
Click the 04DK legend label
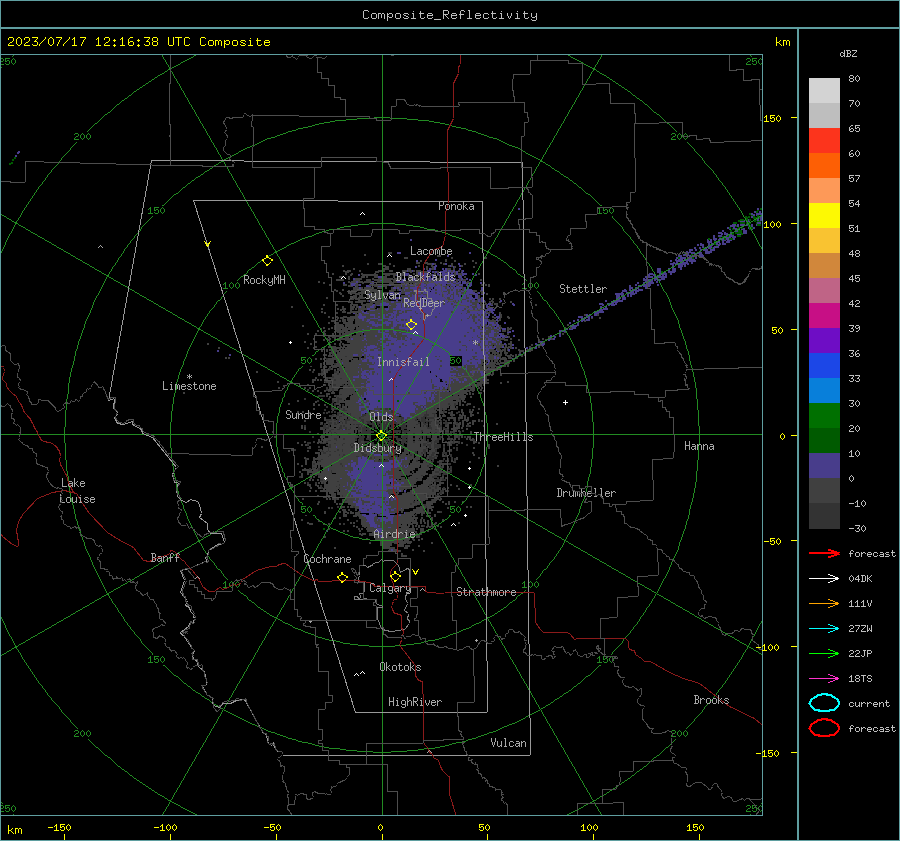click(x=860, y=579)
